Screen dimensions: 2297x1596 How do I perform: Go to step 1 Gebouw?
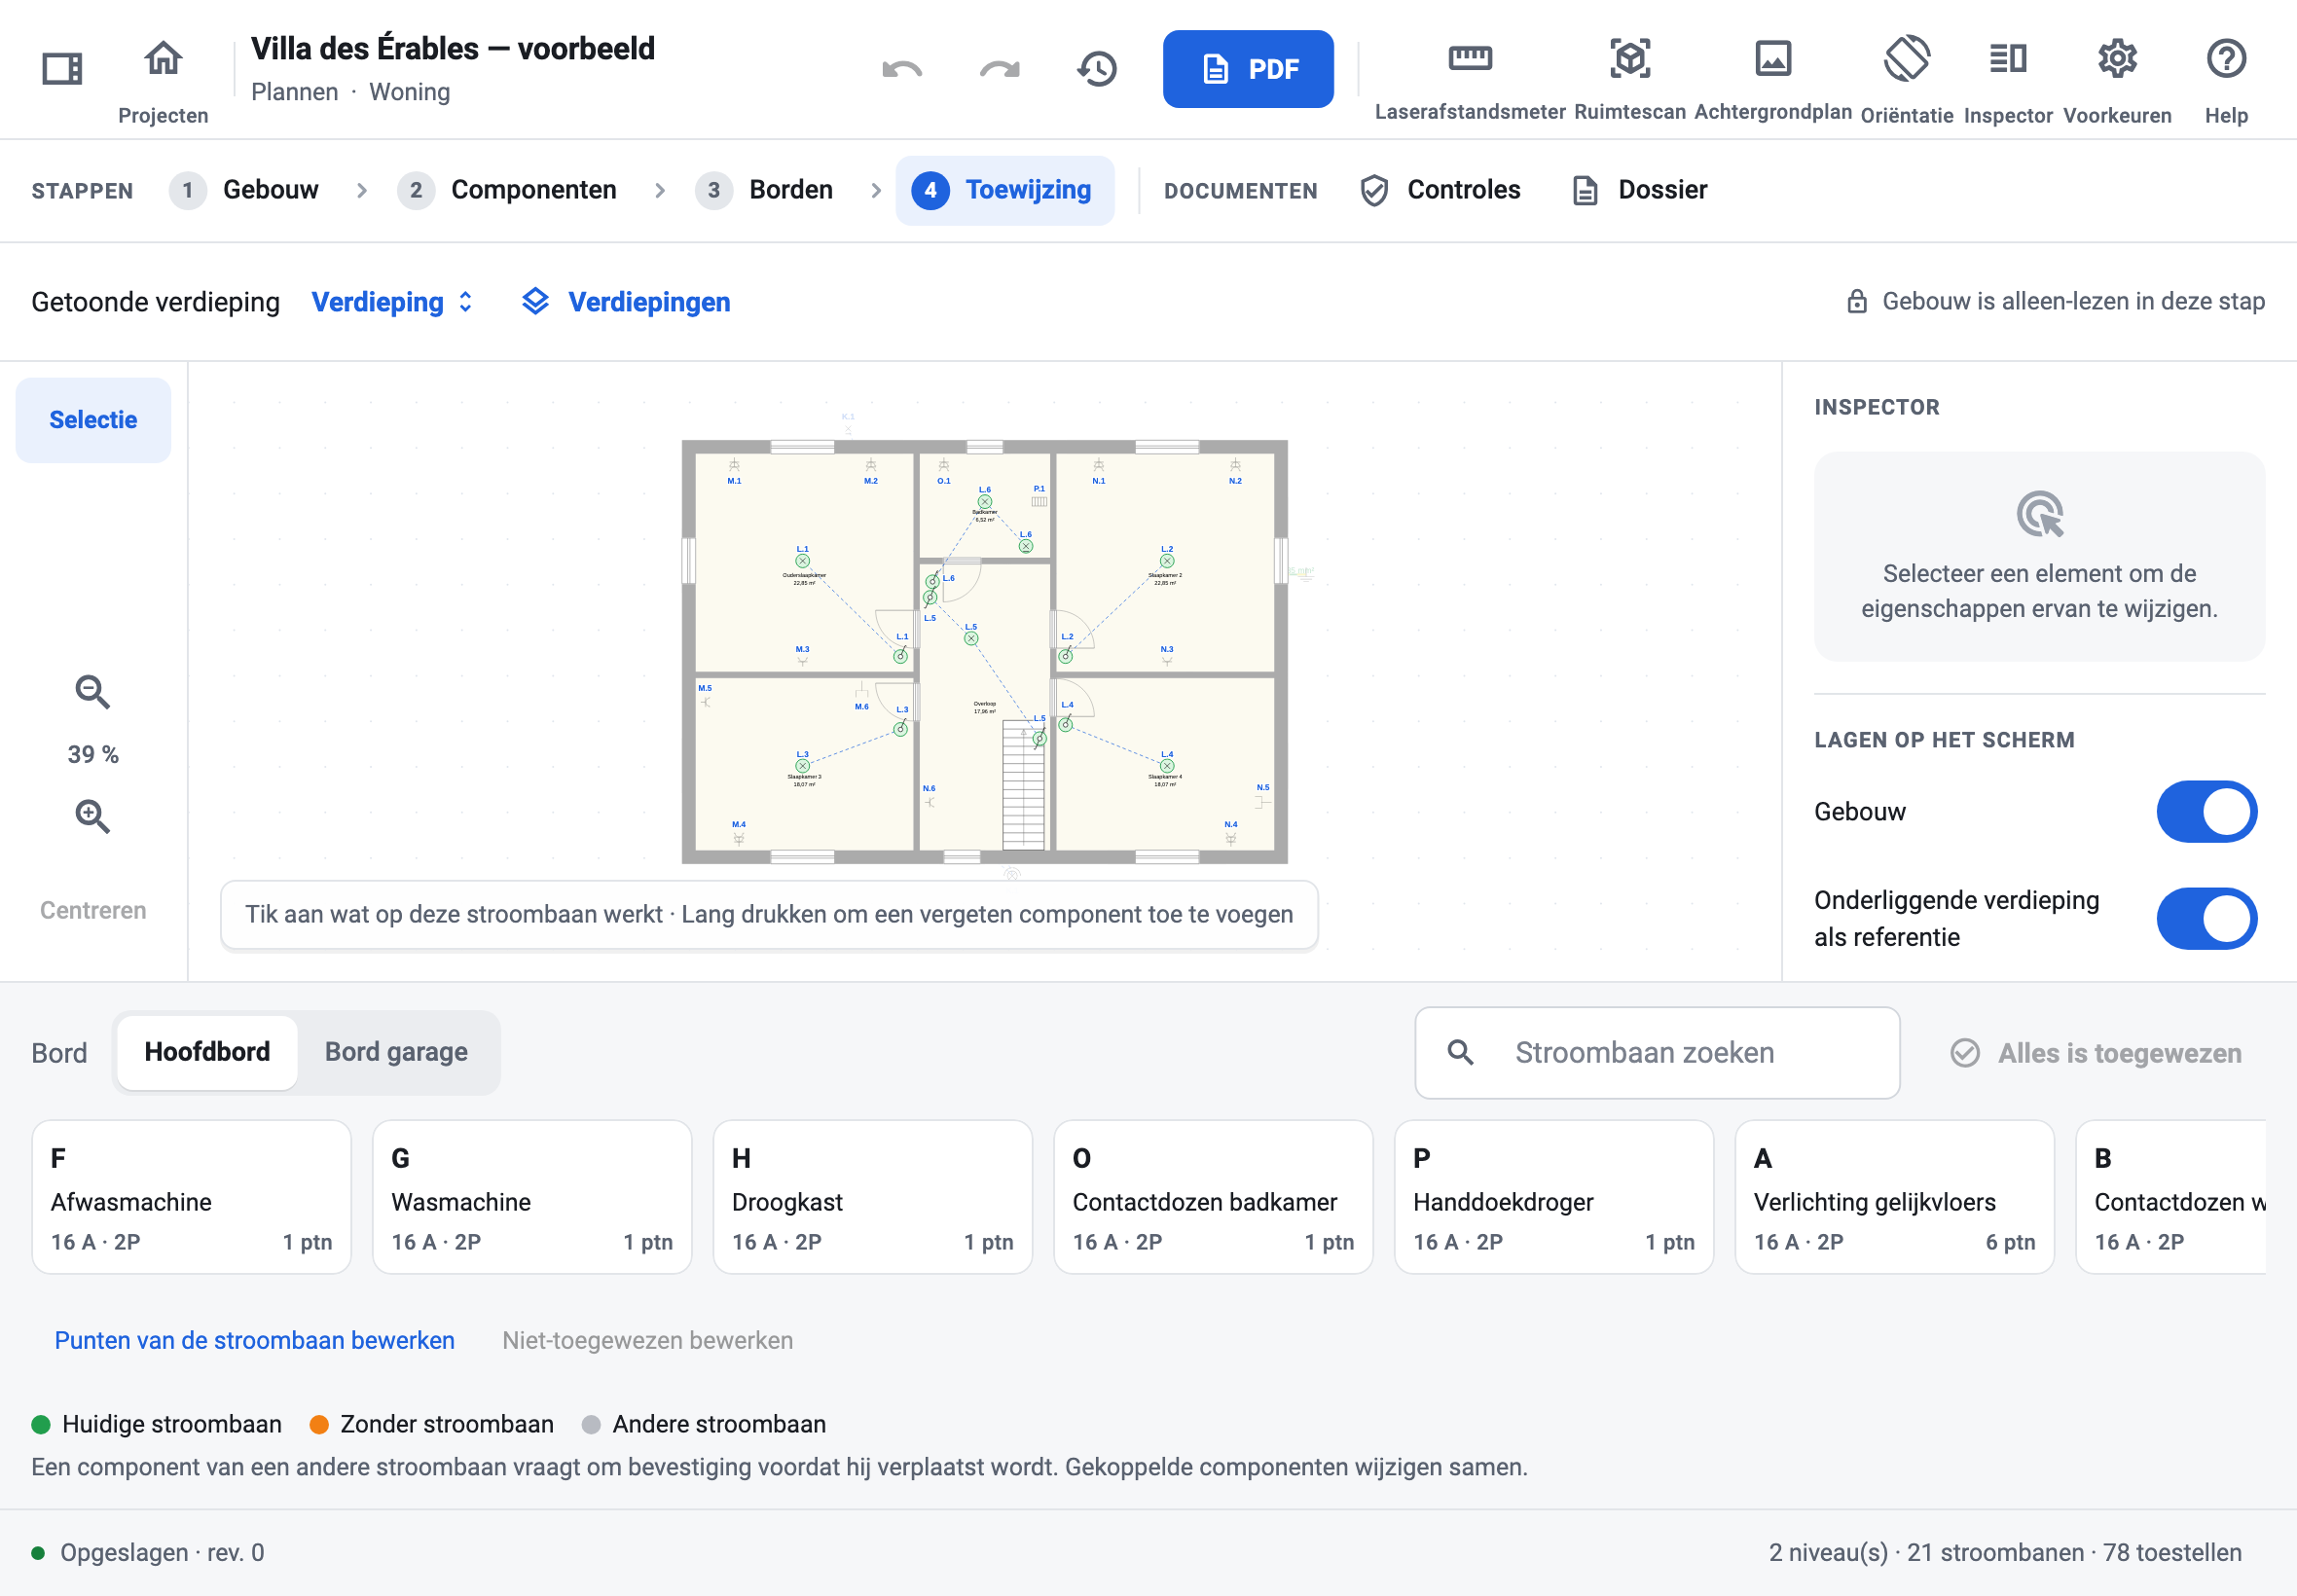pyautogui.click(x=244, y=190)
